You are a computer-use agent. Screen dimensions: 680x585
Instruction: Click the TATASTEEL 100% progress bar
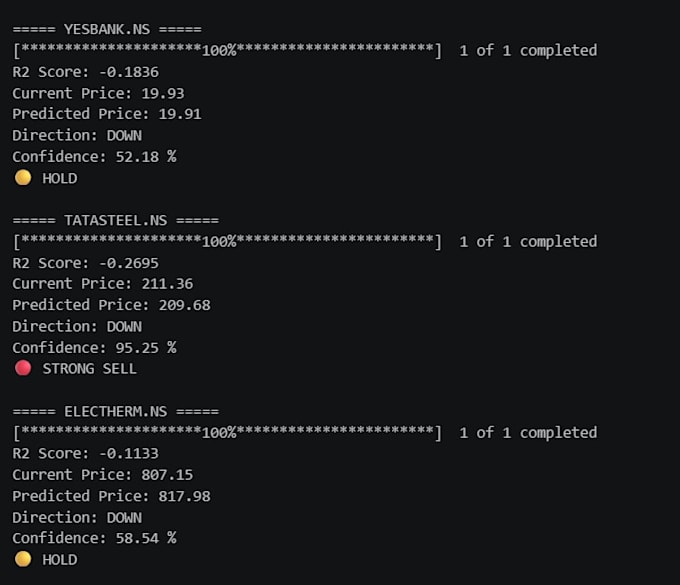(227, 242)
